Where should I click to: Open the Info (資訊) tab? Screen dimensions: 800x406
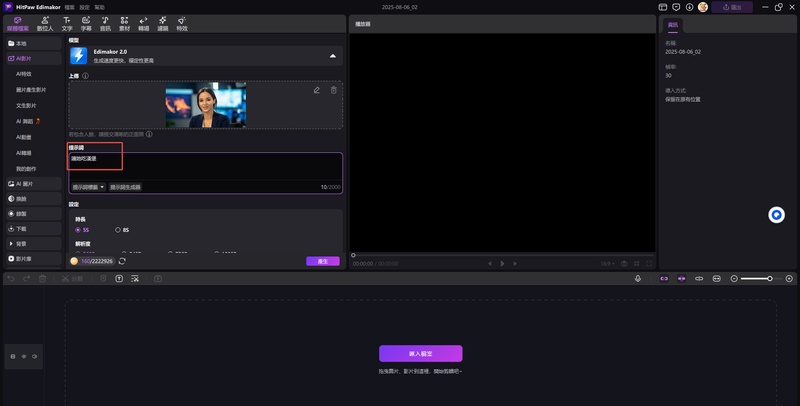(x=672, y=24)
